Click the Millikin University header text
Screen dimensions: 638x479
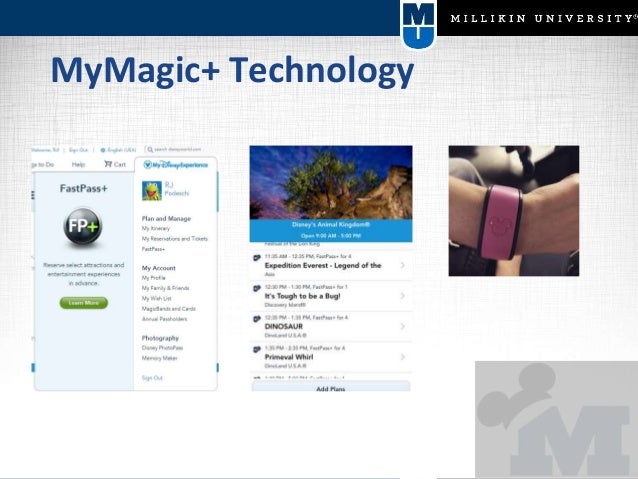543,18
